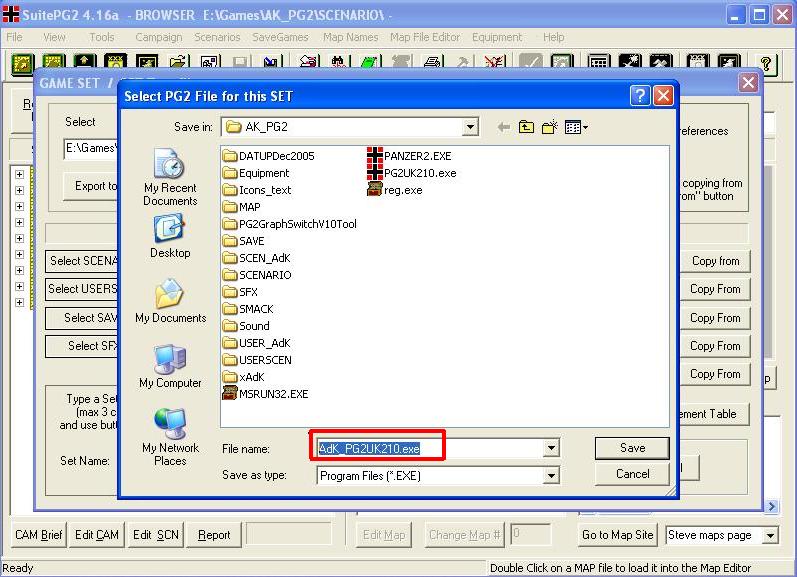
Task: Create a new folder in AK_PG2
Action: [x=549, y=127]
